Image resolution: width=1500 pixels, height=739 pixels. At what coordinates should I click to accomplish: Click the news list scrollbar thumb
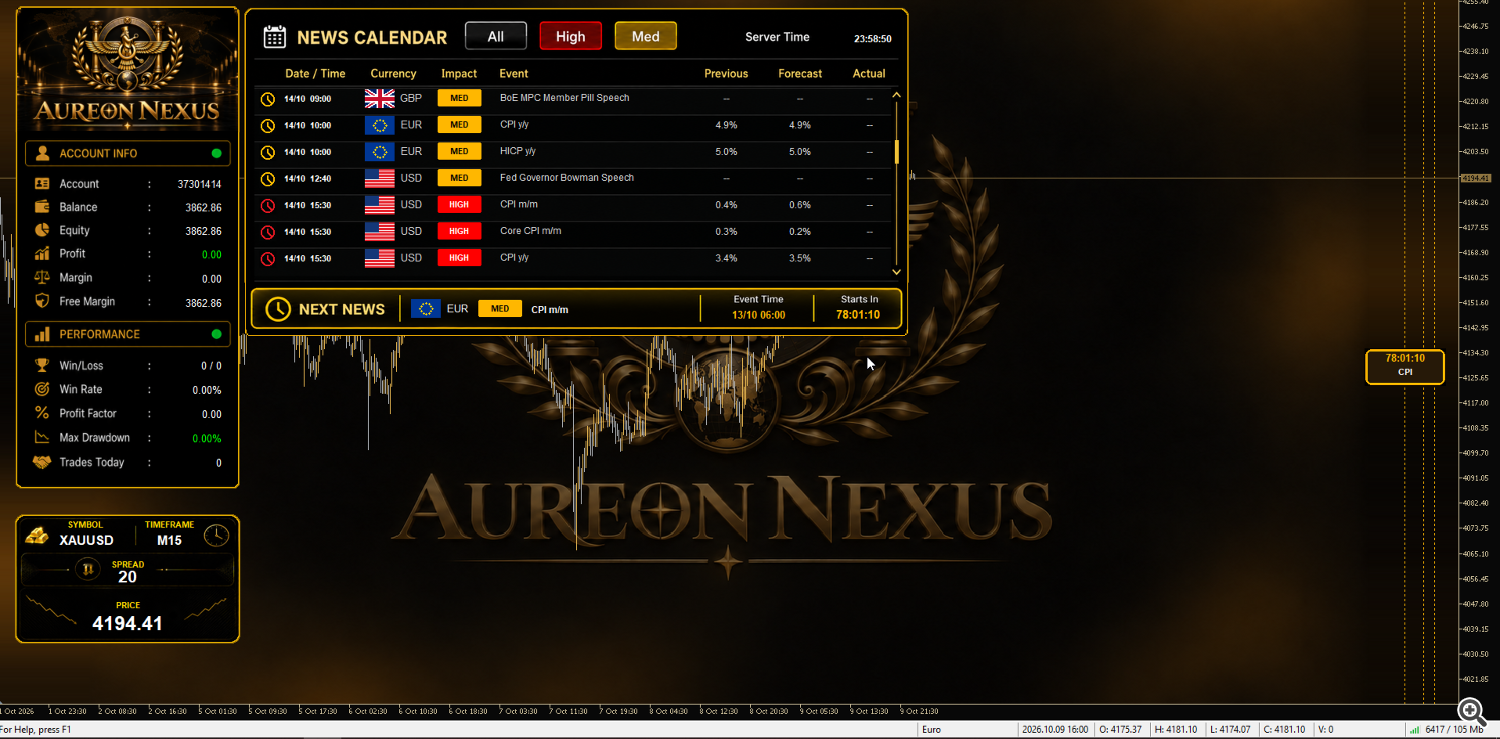coord(897,151)
